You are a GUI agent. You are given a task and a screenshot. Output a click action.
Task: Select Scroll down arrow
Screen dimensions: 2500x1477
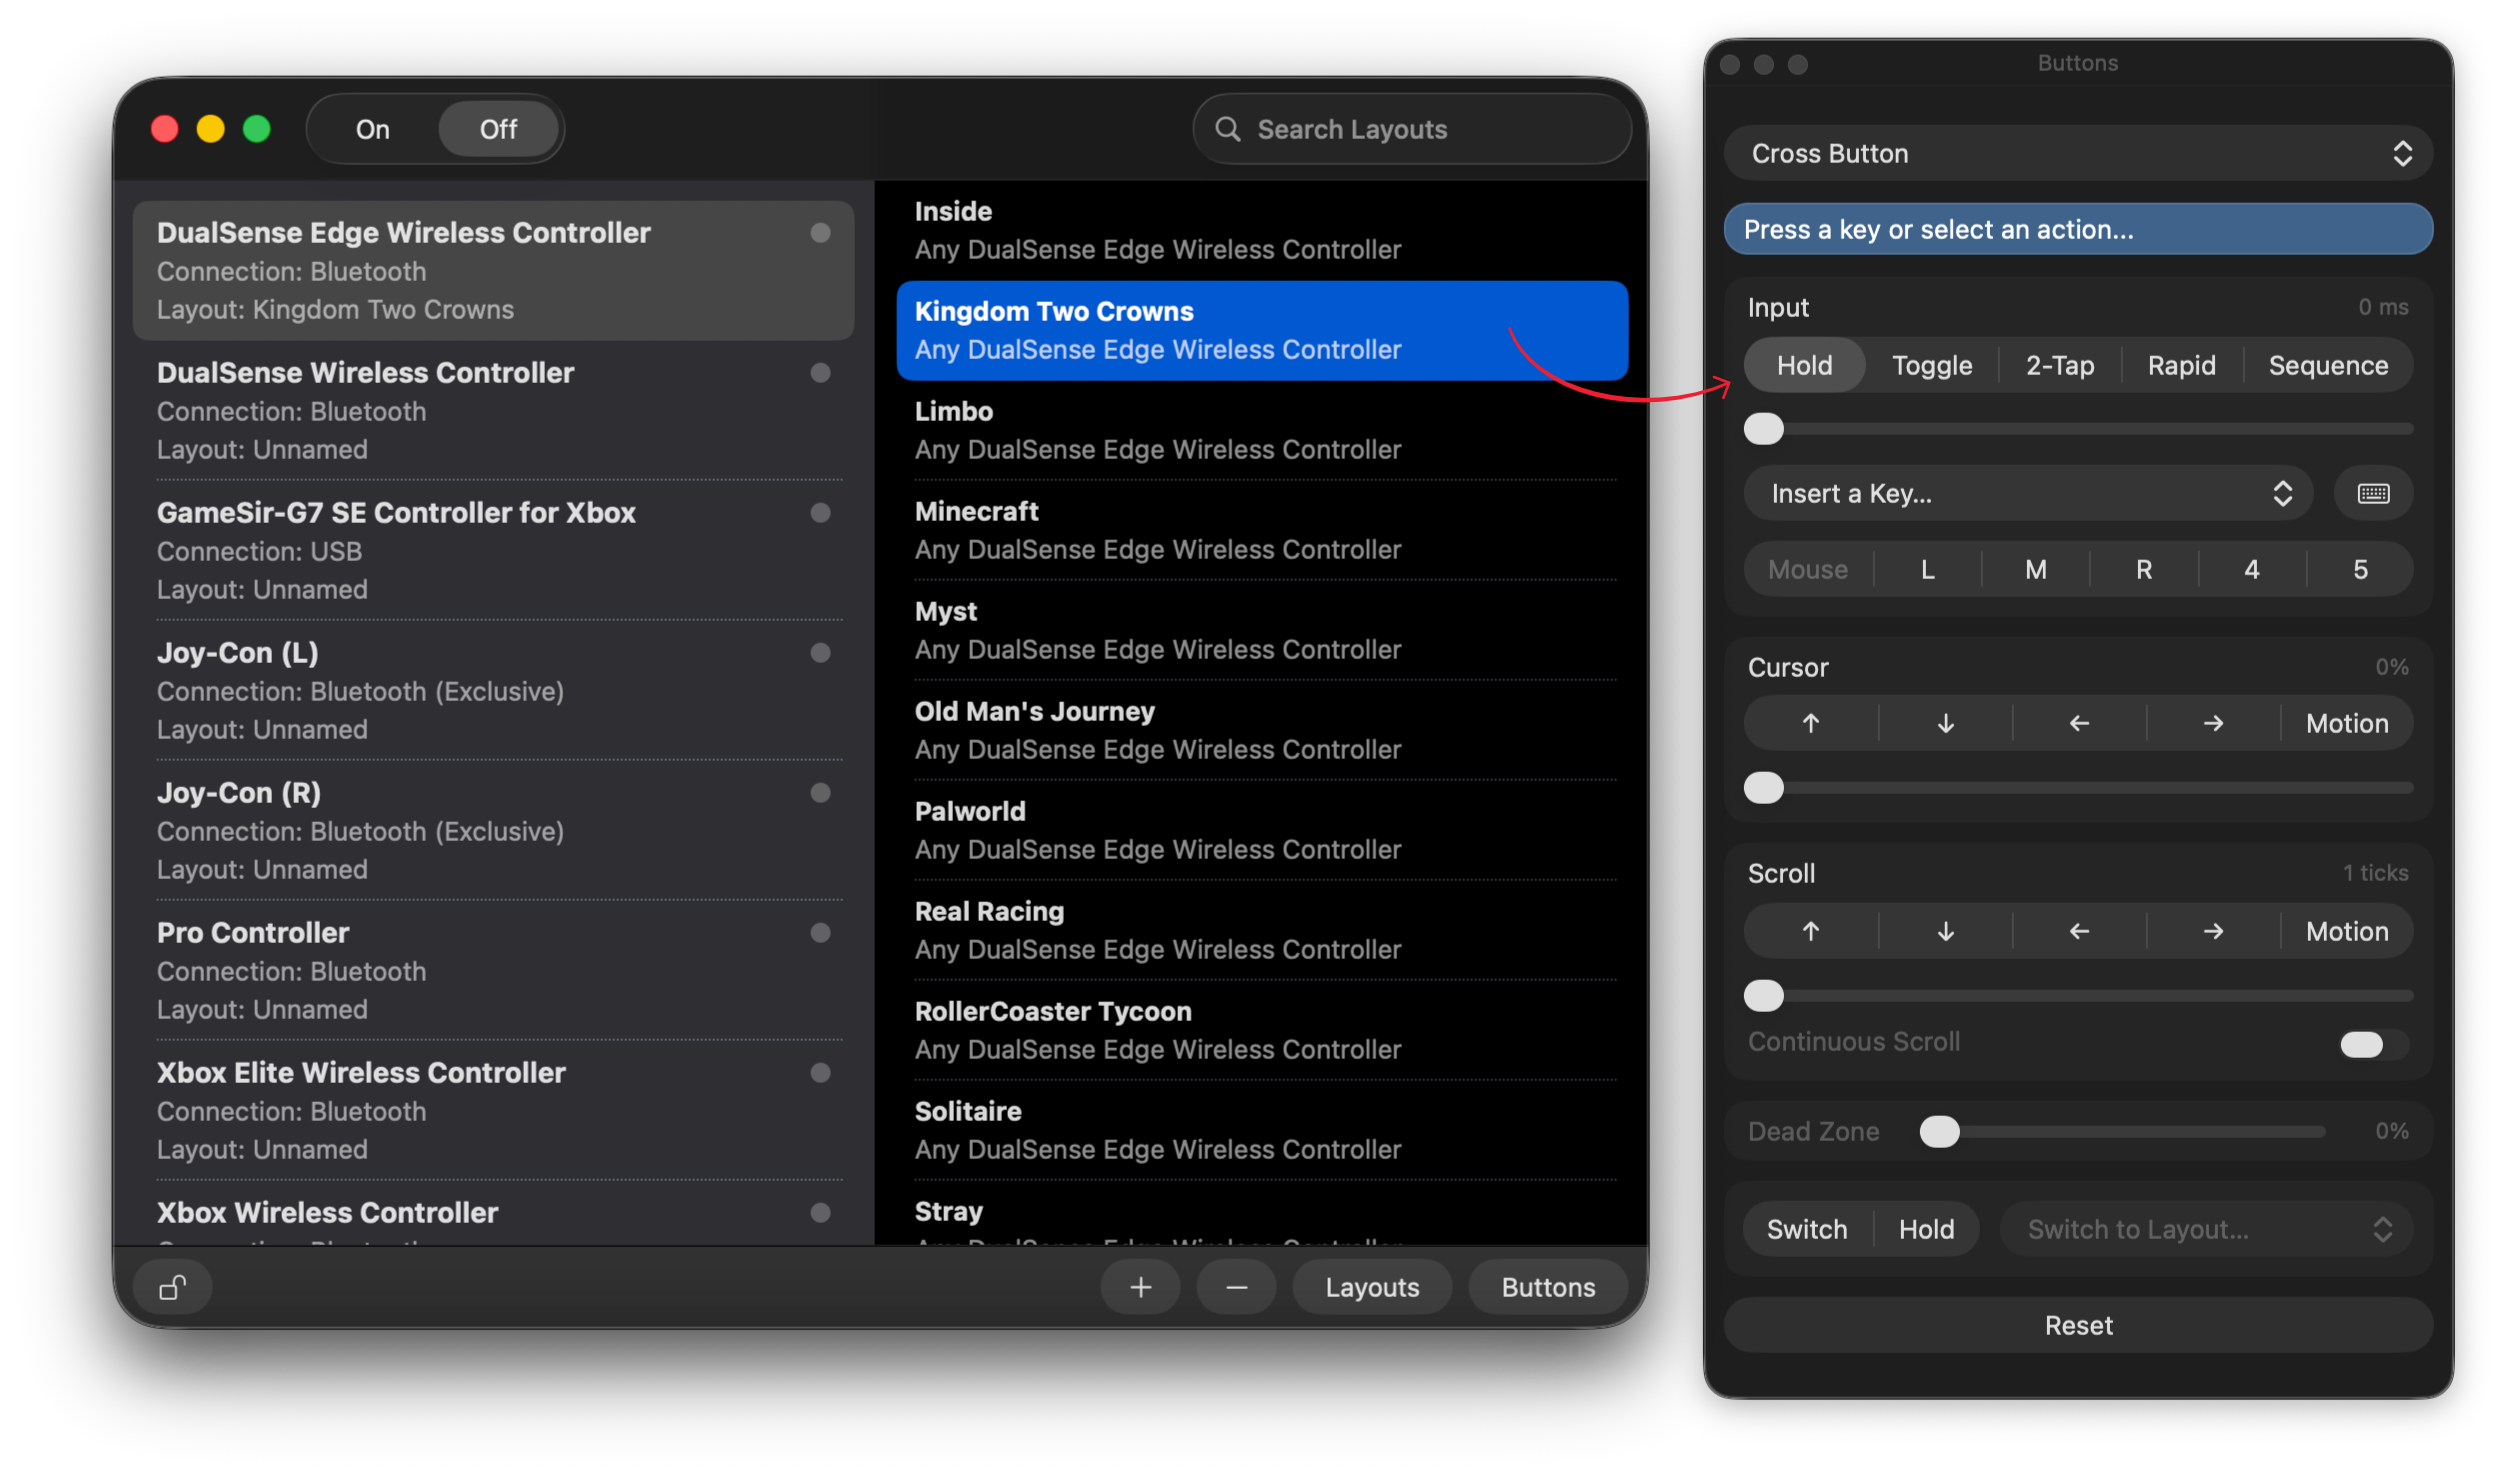tap(1945, 931)
